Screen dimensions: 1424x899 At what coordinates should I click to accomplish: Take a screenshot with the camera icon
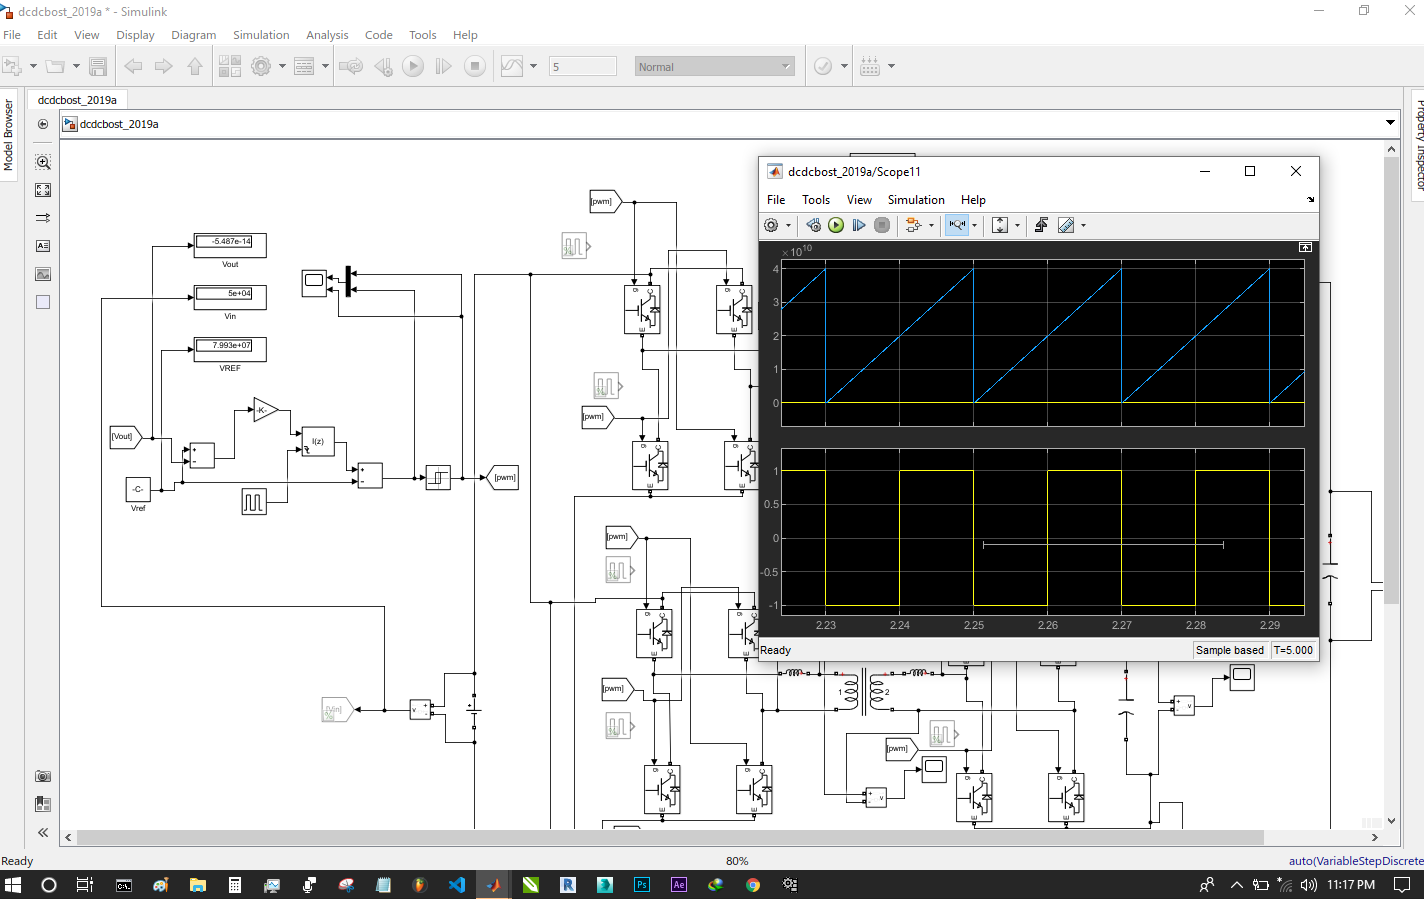[x=43, y=776]
